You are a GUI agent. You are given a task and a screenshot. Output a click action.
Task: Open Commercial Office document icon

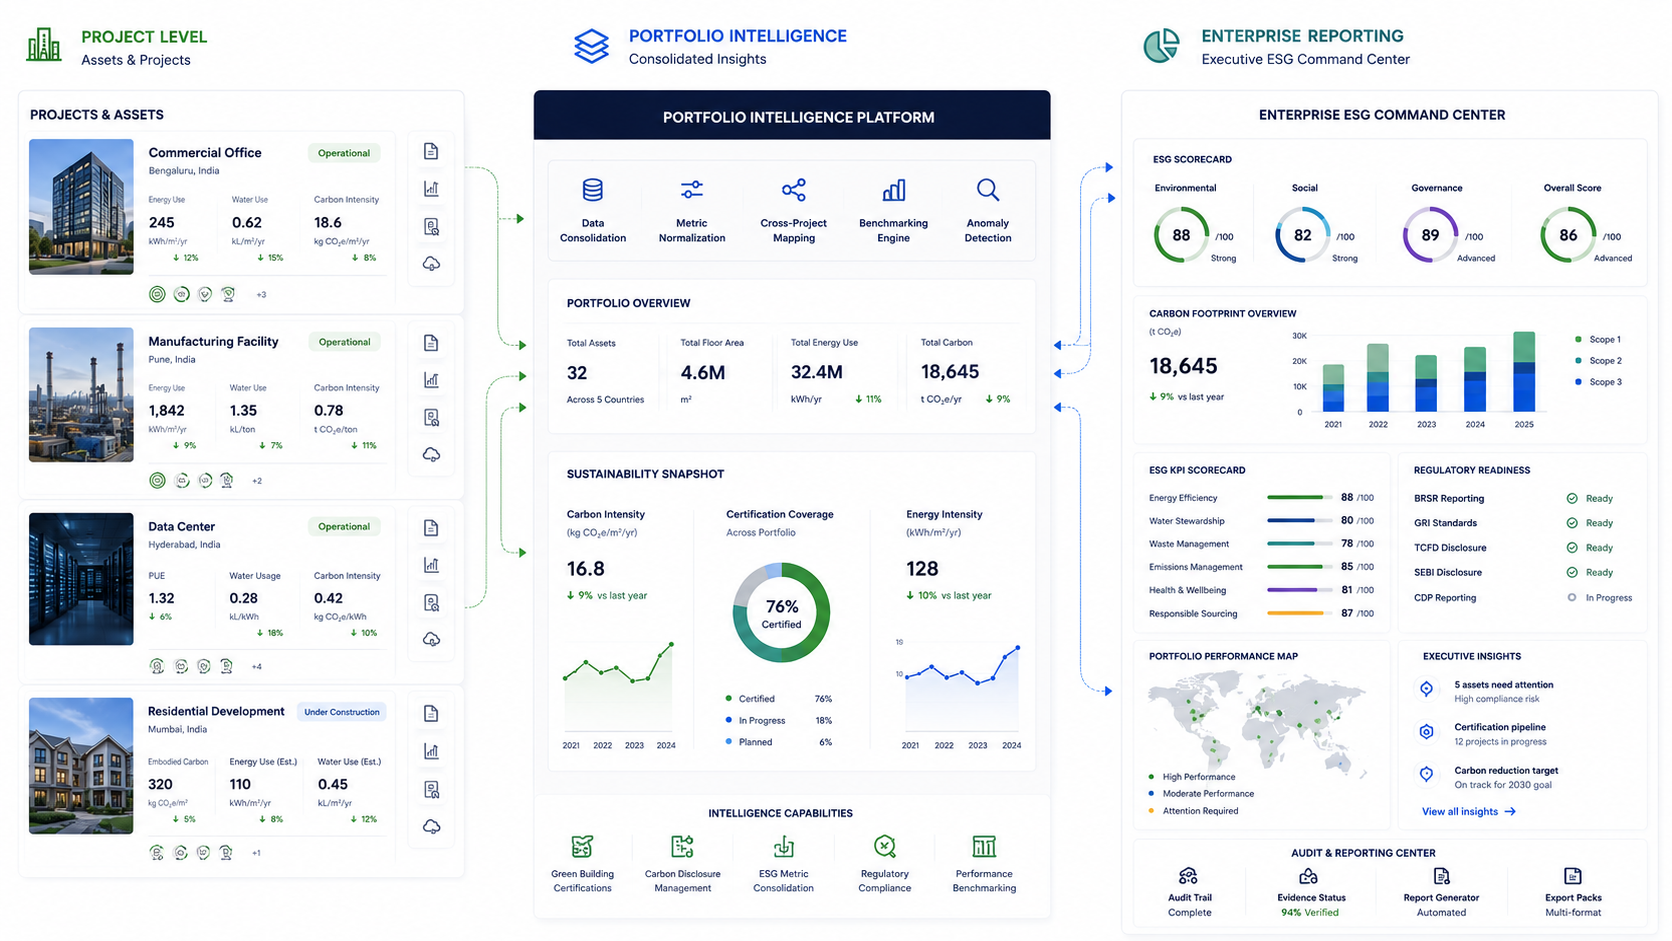tap(431, 151)
